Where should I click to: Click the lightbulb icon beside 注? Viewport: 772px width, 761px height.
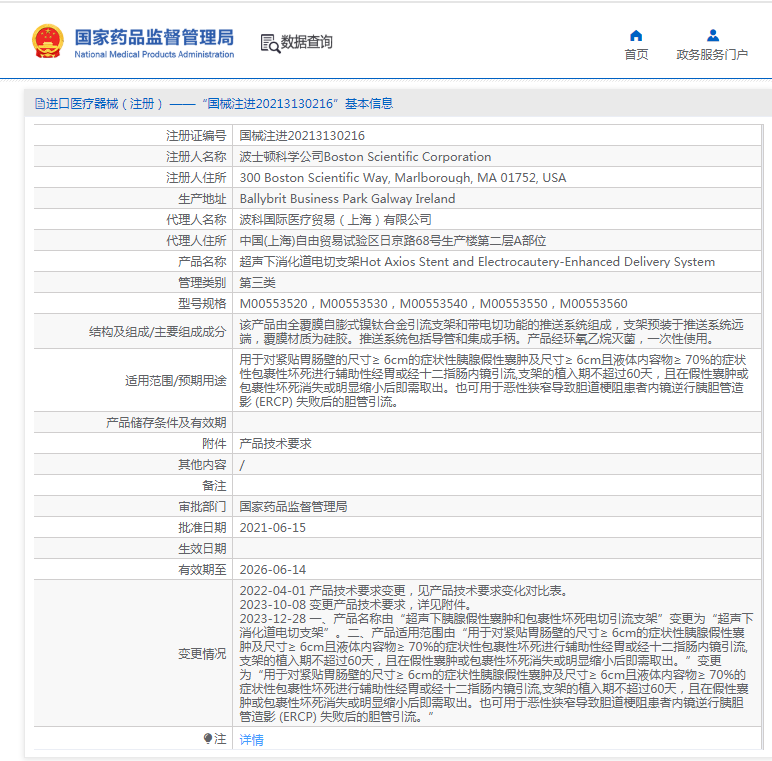[208, 738]
